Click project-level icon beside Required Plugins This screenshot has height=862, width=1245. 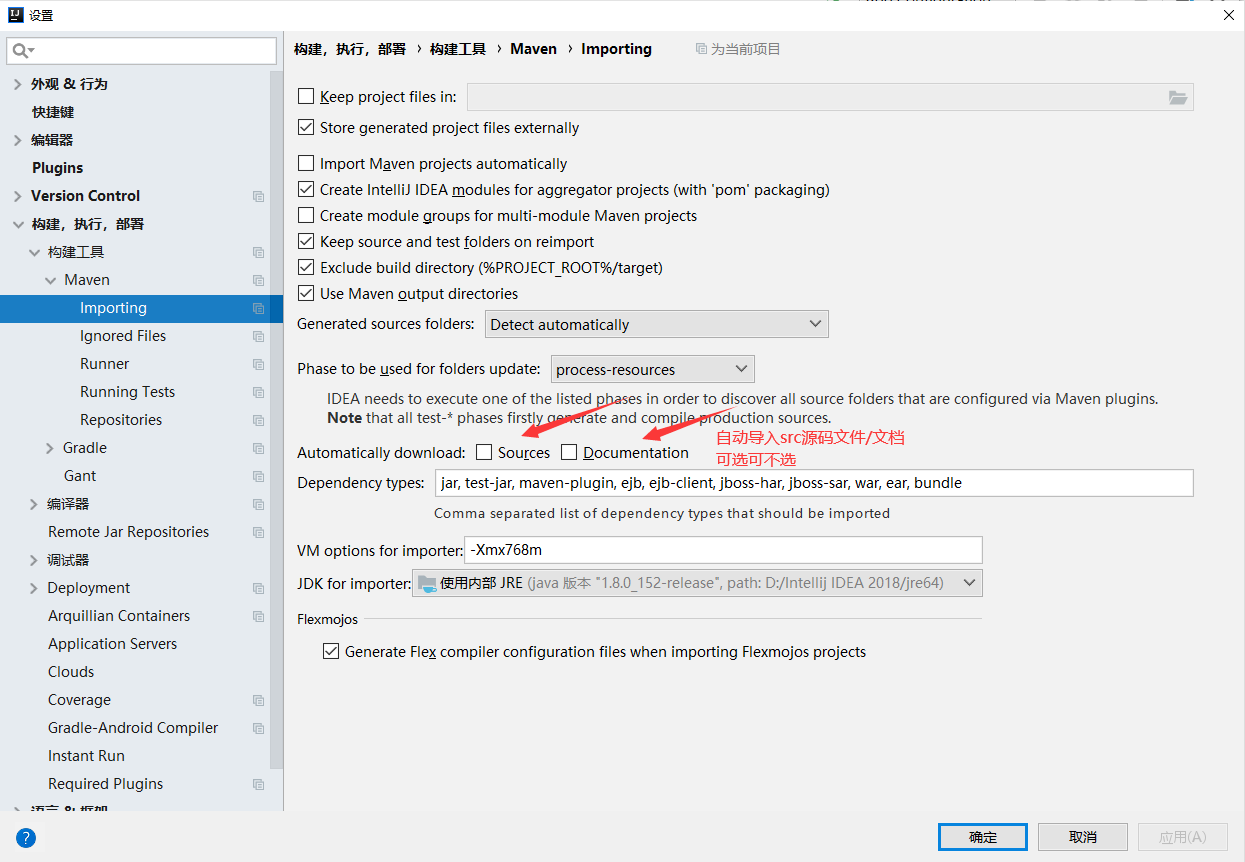click(x=258, y=784)
